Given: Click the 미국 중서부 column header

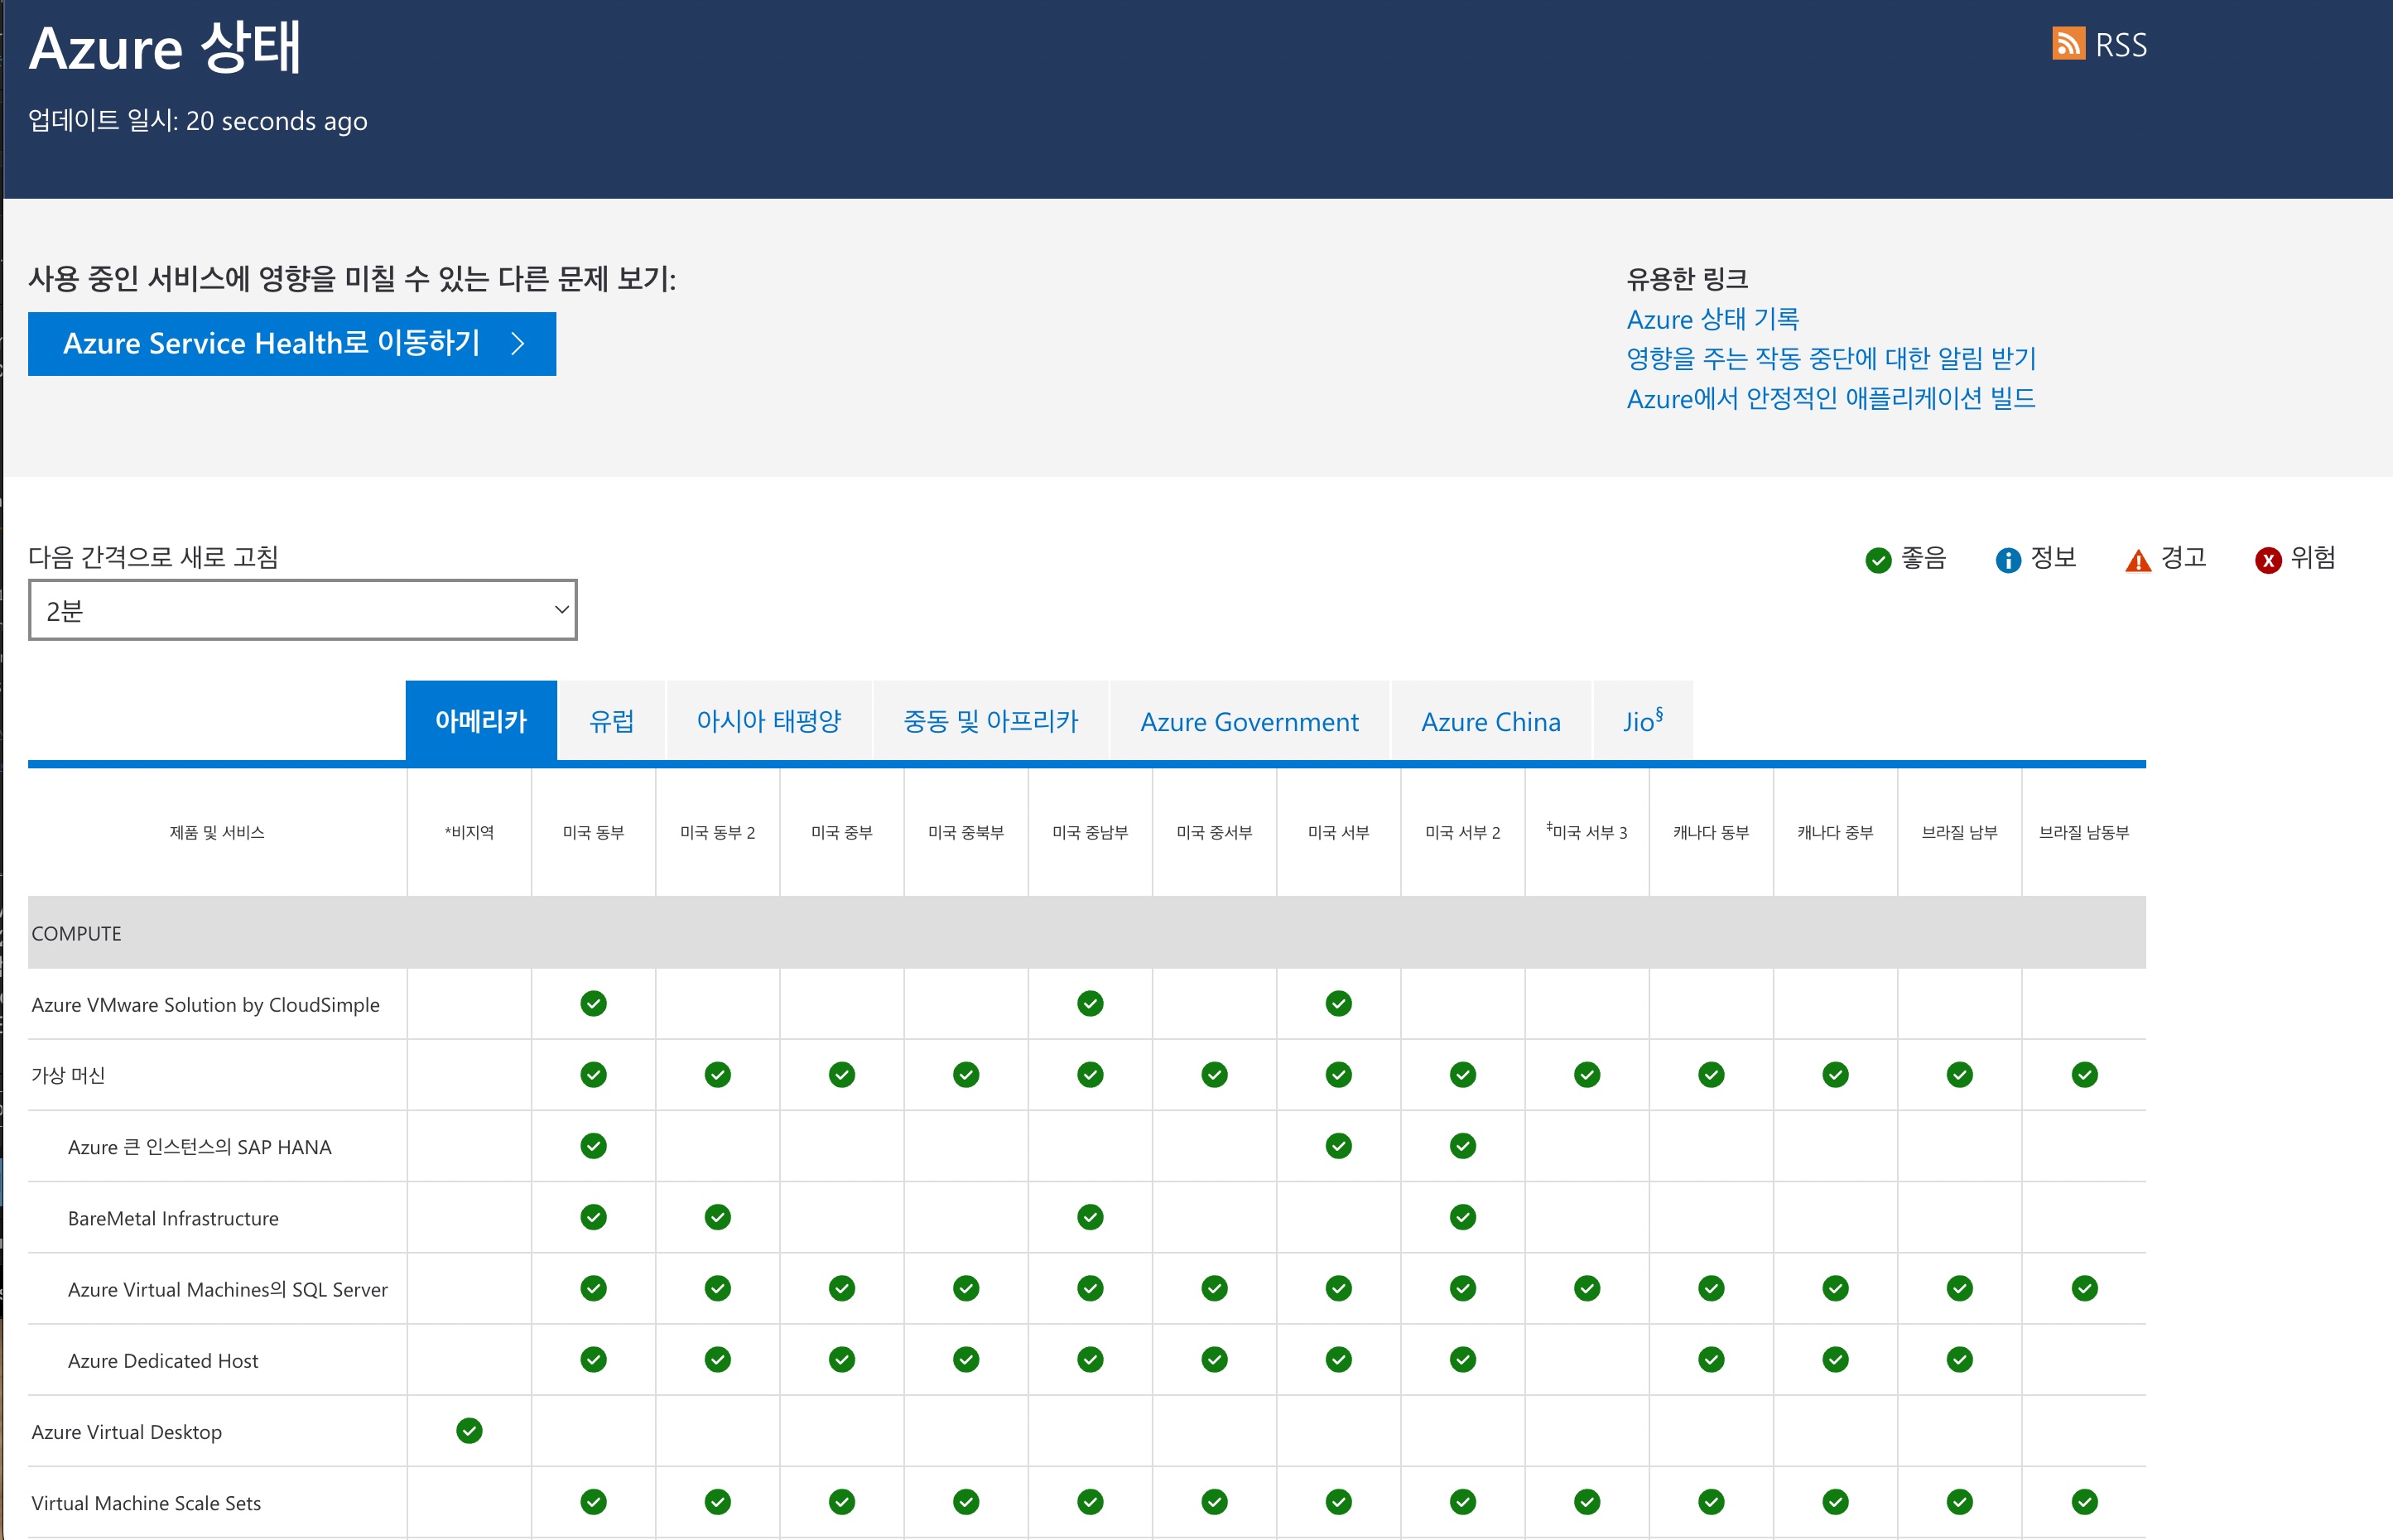Looking at the screenshot, I should click(x=1214, y=832).
